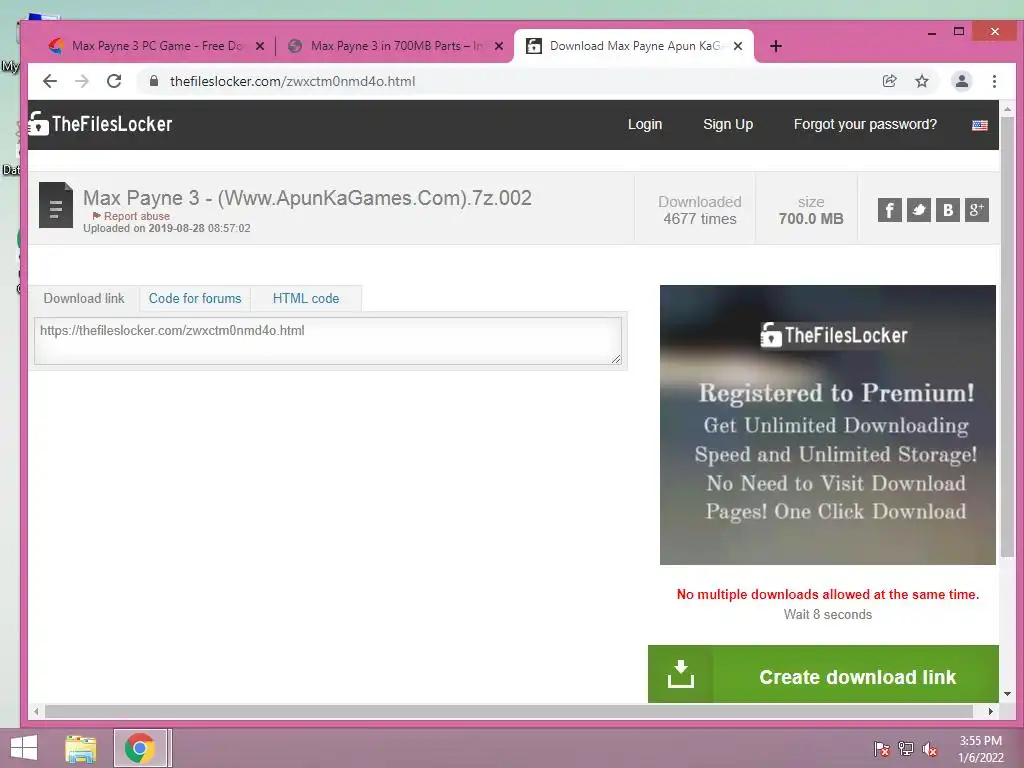Image resolution: width=1024 pixels, height=768 pixels.
Task: Click Wait 8 seconds countdown text
Action: point(827,615)
